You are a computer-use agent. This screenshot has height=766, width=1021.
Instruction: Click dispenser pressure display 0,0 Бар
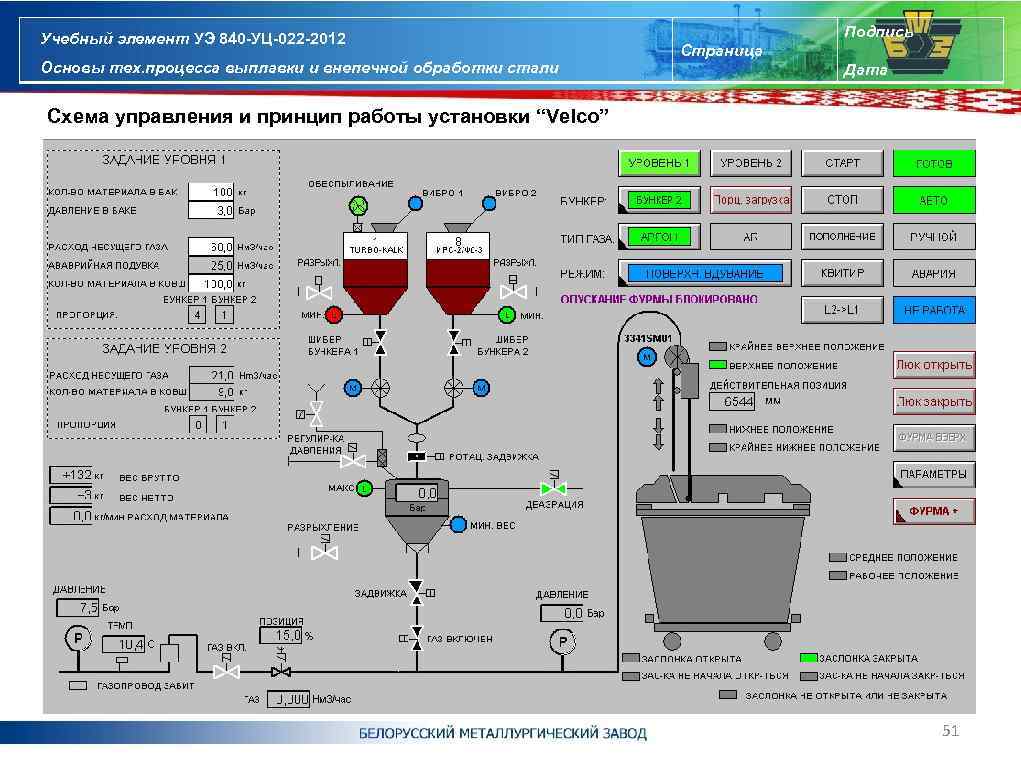click(417, 493)
